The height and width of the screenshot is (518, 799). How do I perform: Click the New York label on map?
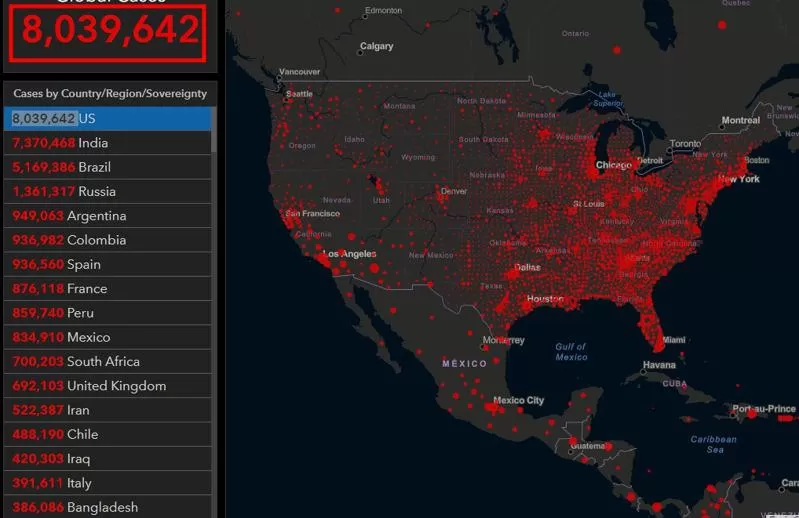tap(739, 179)
